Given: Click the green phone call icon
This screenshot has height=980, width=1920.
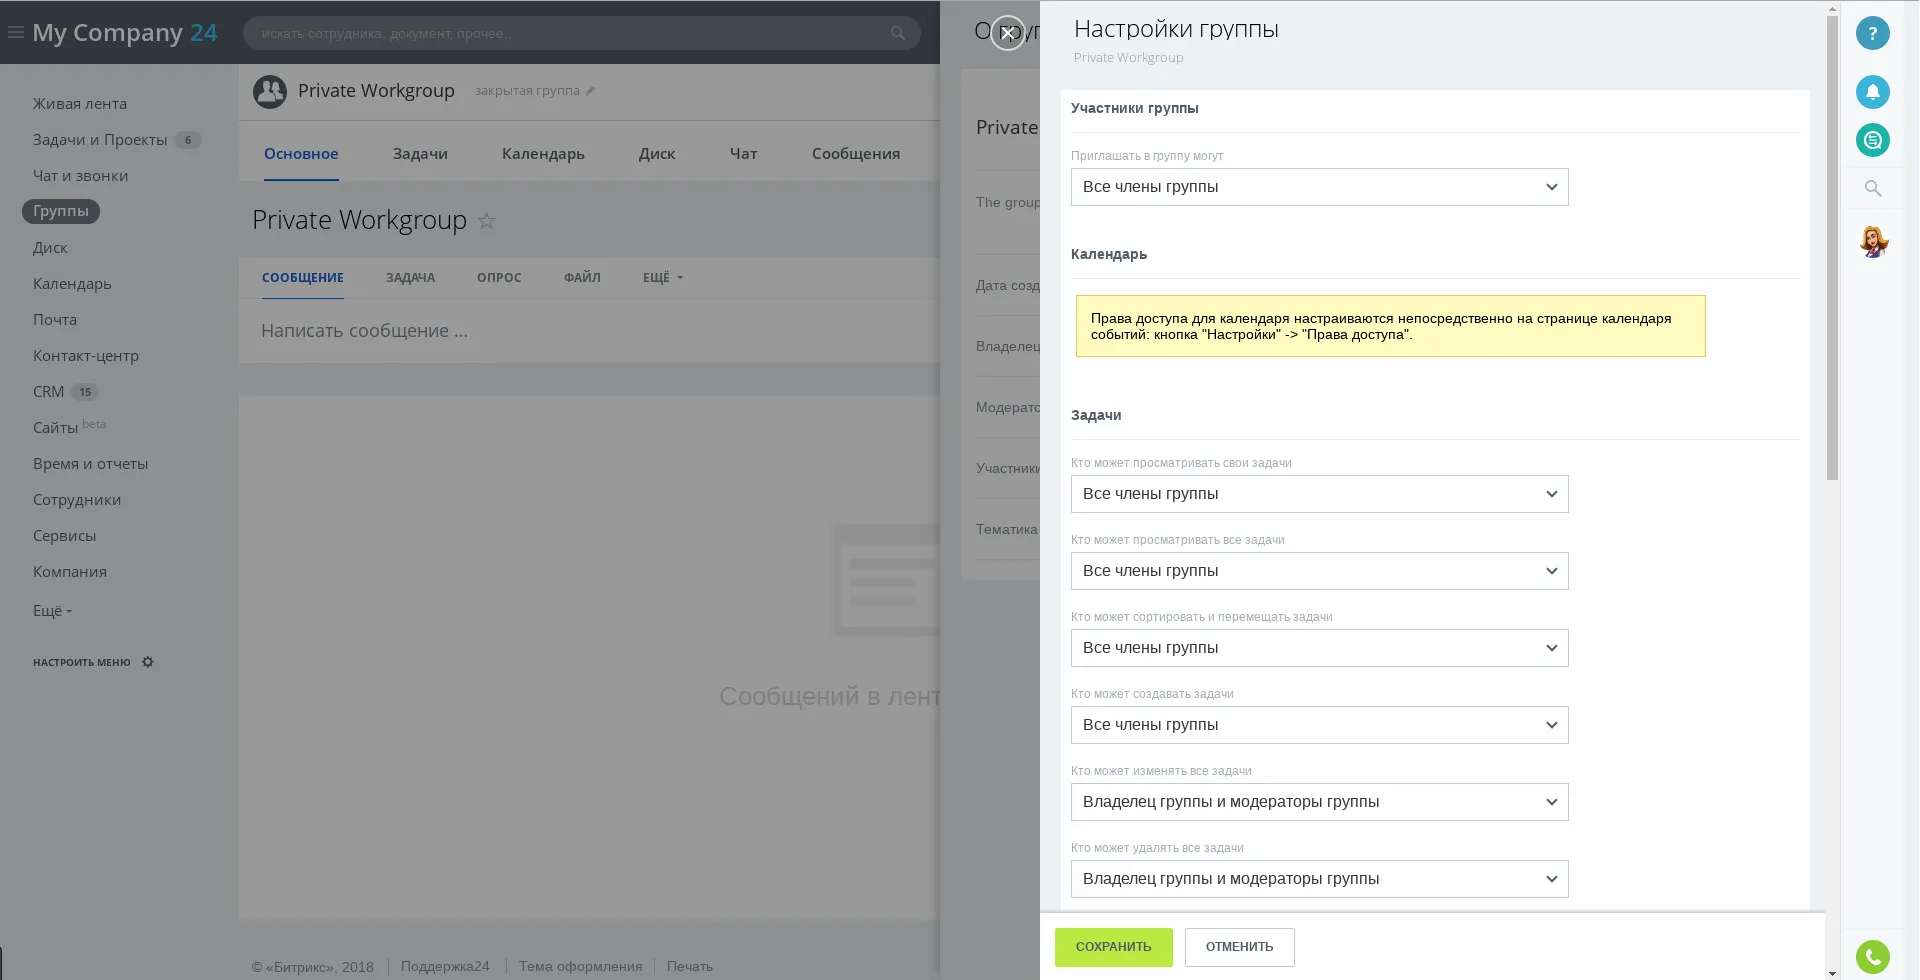Looking at the screenshot, I should [x=1872, y=957].
